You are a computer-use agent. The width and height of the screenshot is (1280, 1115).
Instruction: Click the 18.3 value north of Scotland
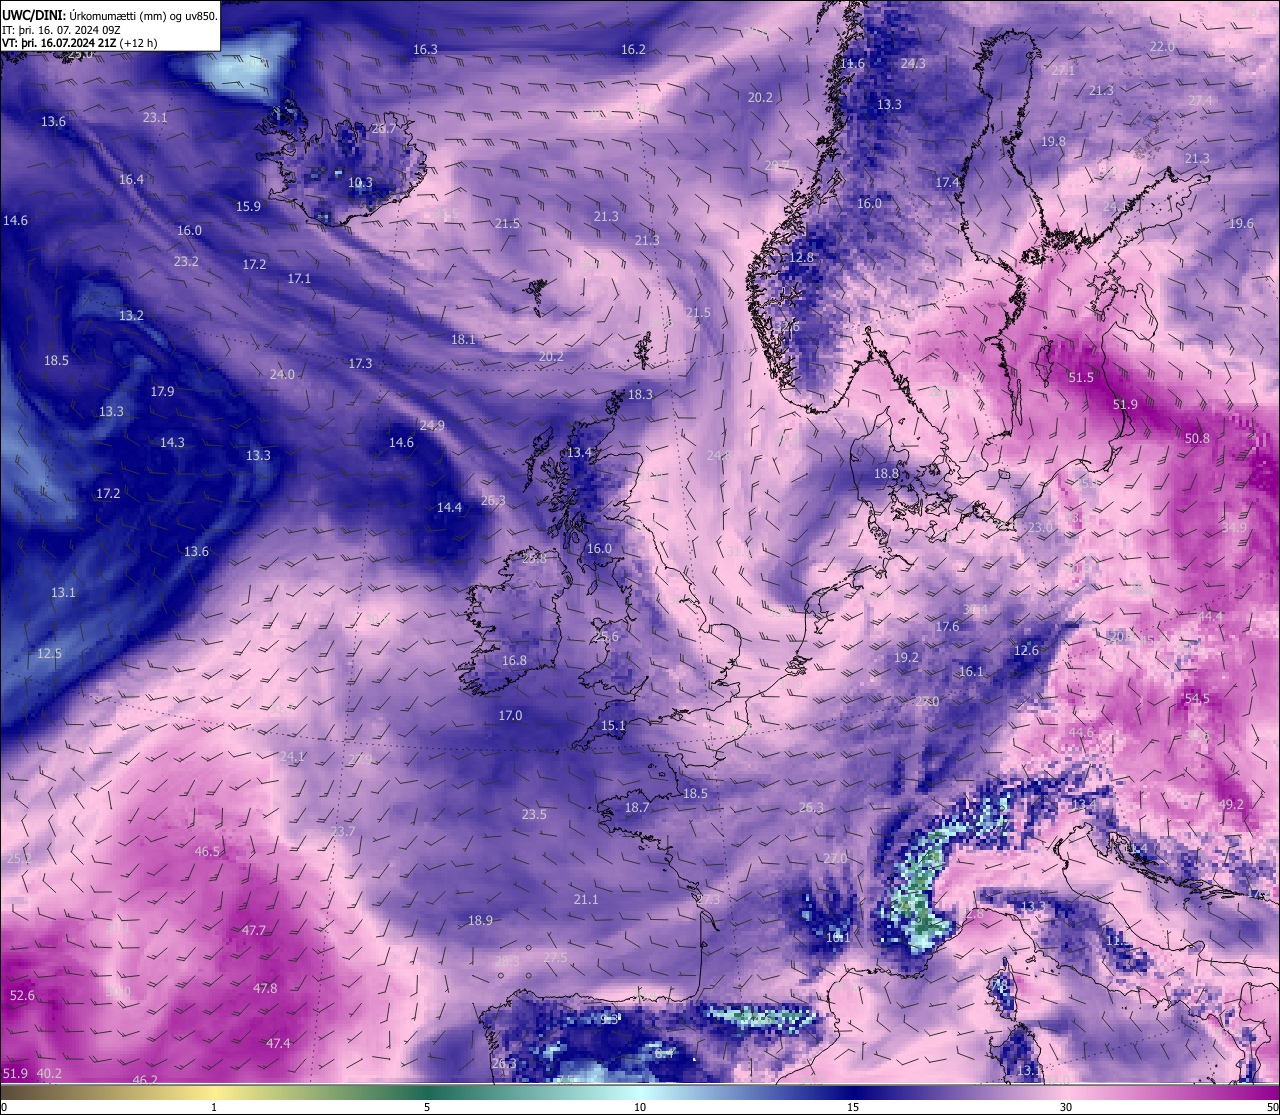click(x=640, y=394)
